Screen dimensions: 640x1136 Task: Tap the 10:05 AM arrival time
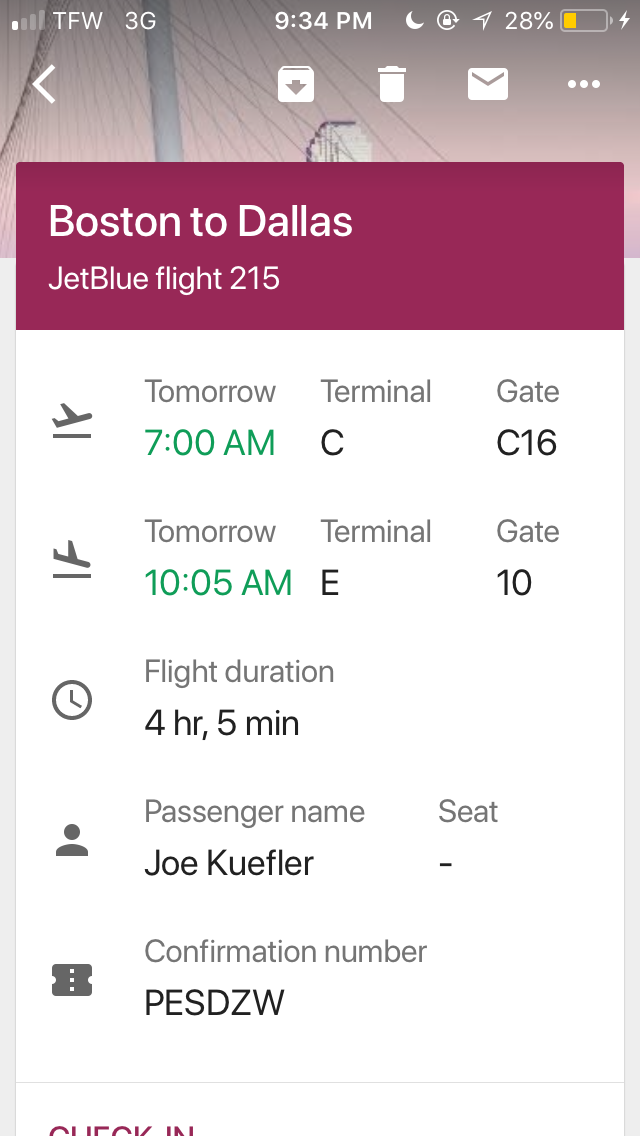(x=218, y=583)
